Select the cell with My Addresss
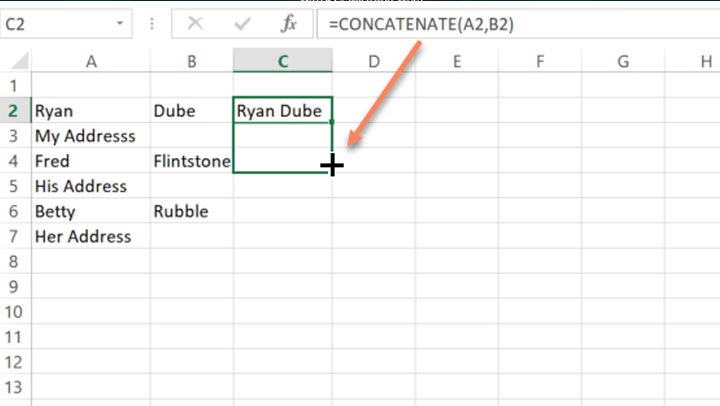 (x=91, y=135)
